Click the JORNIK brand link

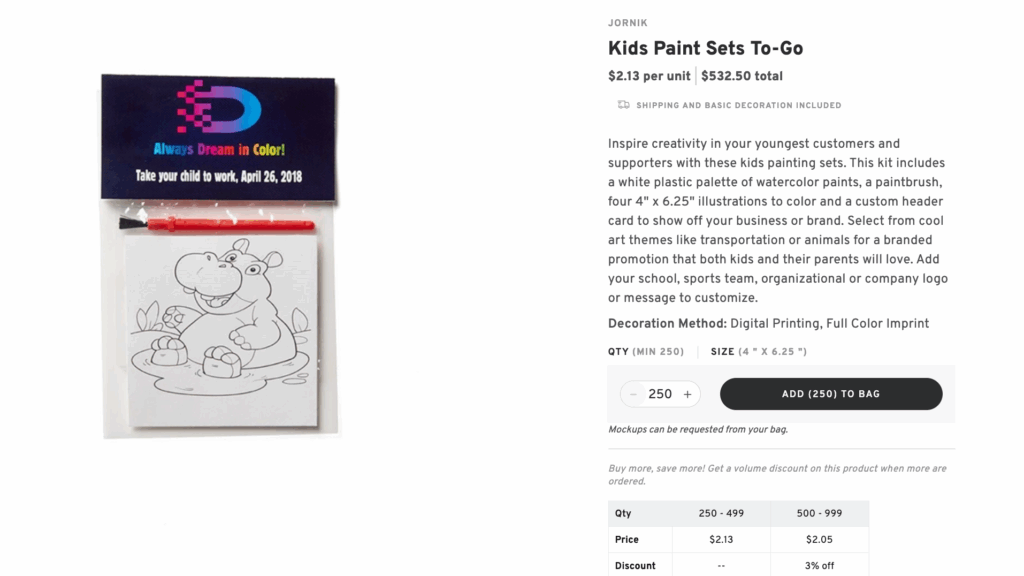(627, 22)
